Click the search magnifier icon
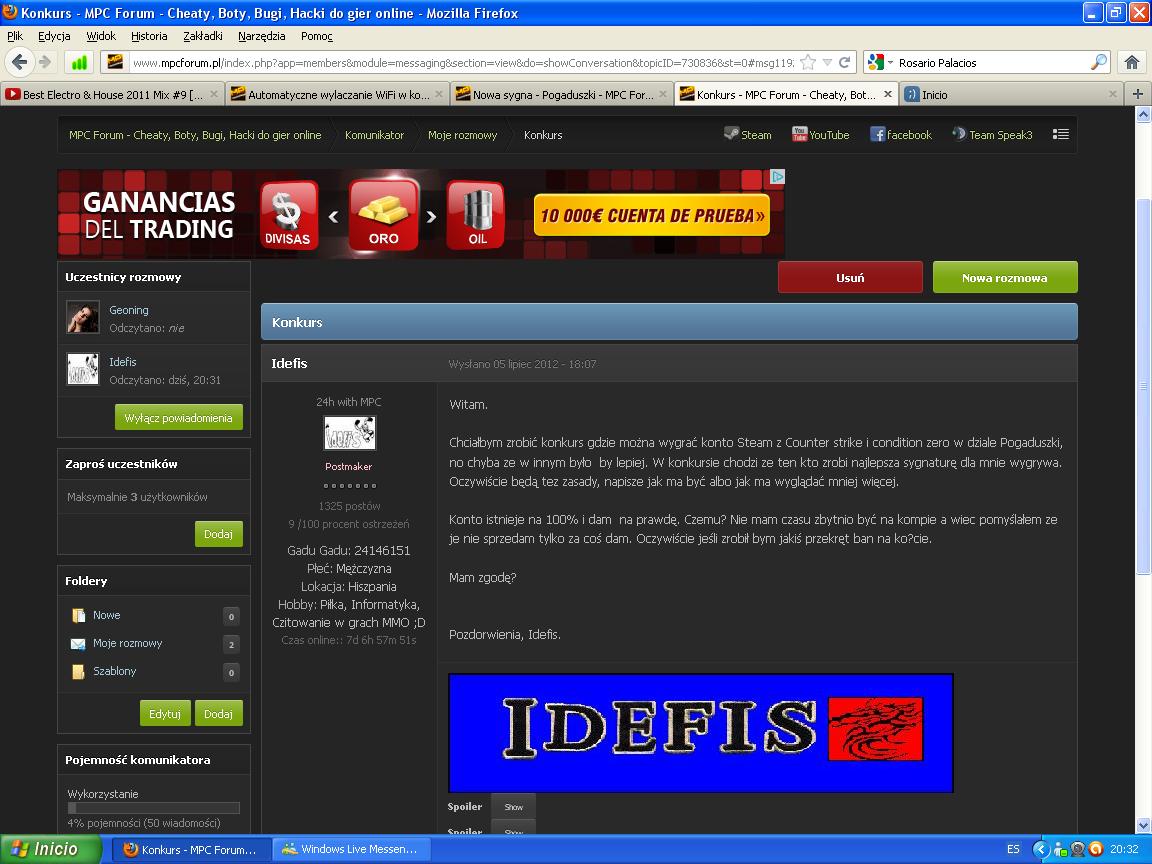Screen dimensions: 1152x864 click(x=1098, y=62)
